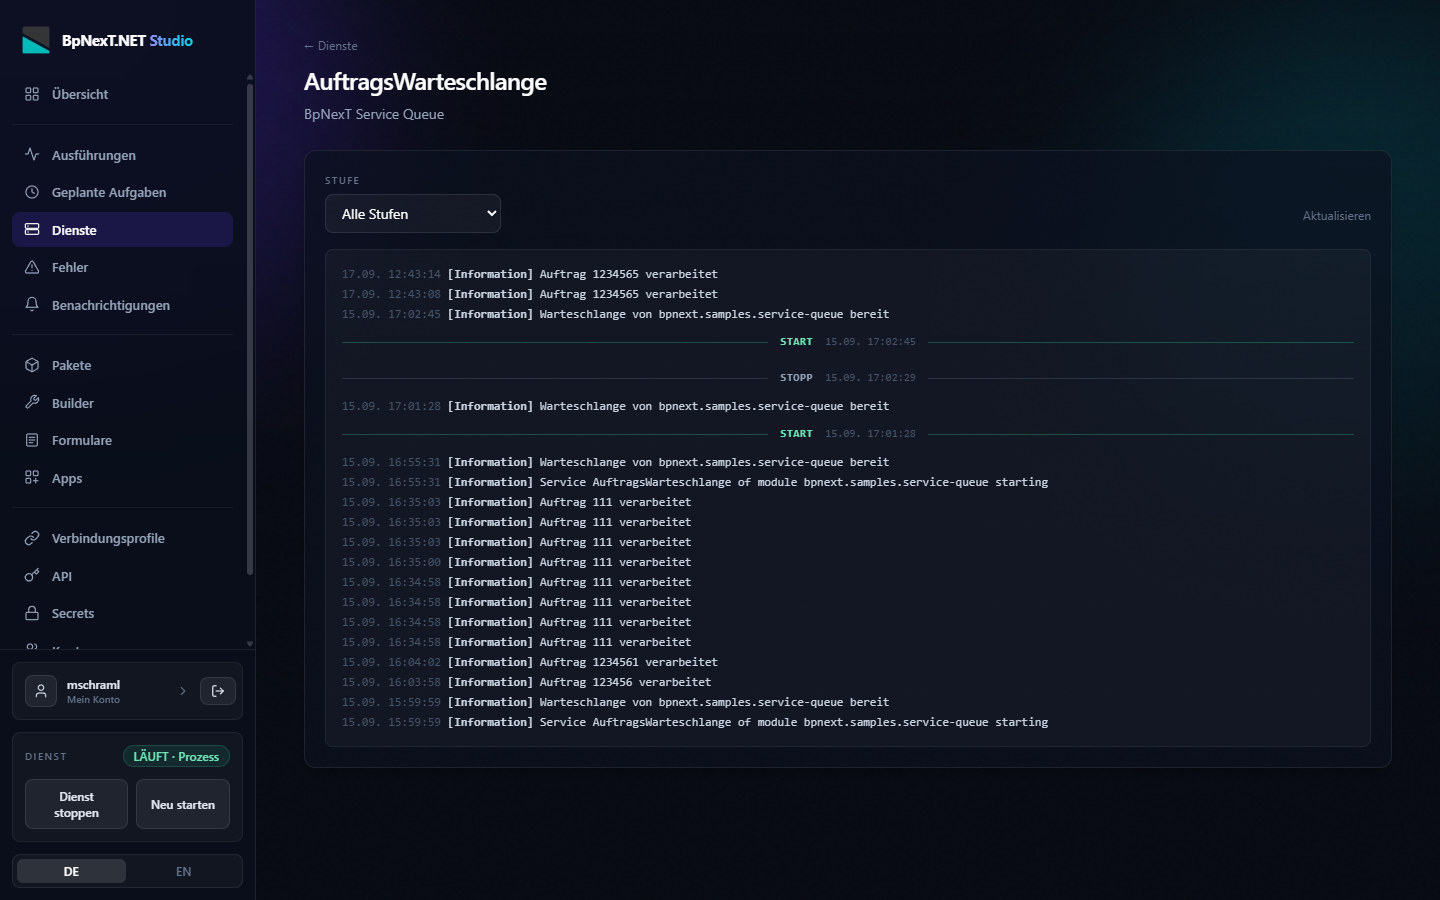The width and height of the screenshot is (1440, 900).
Task: Click the Fehler warning triangle icon
Action: coord(32,267)
